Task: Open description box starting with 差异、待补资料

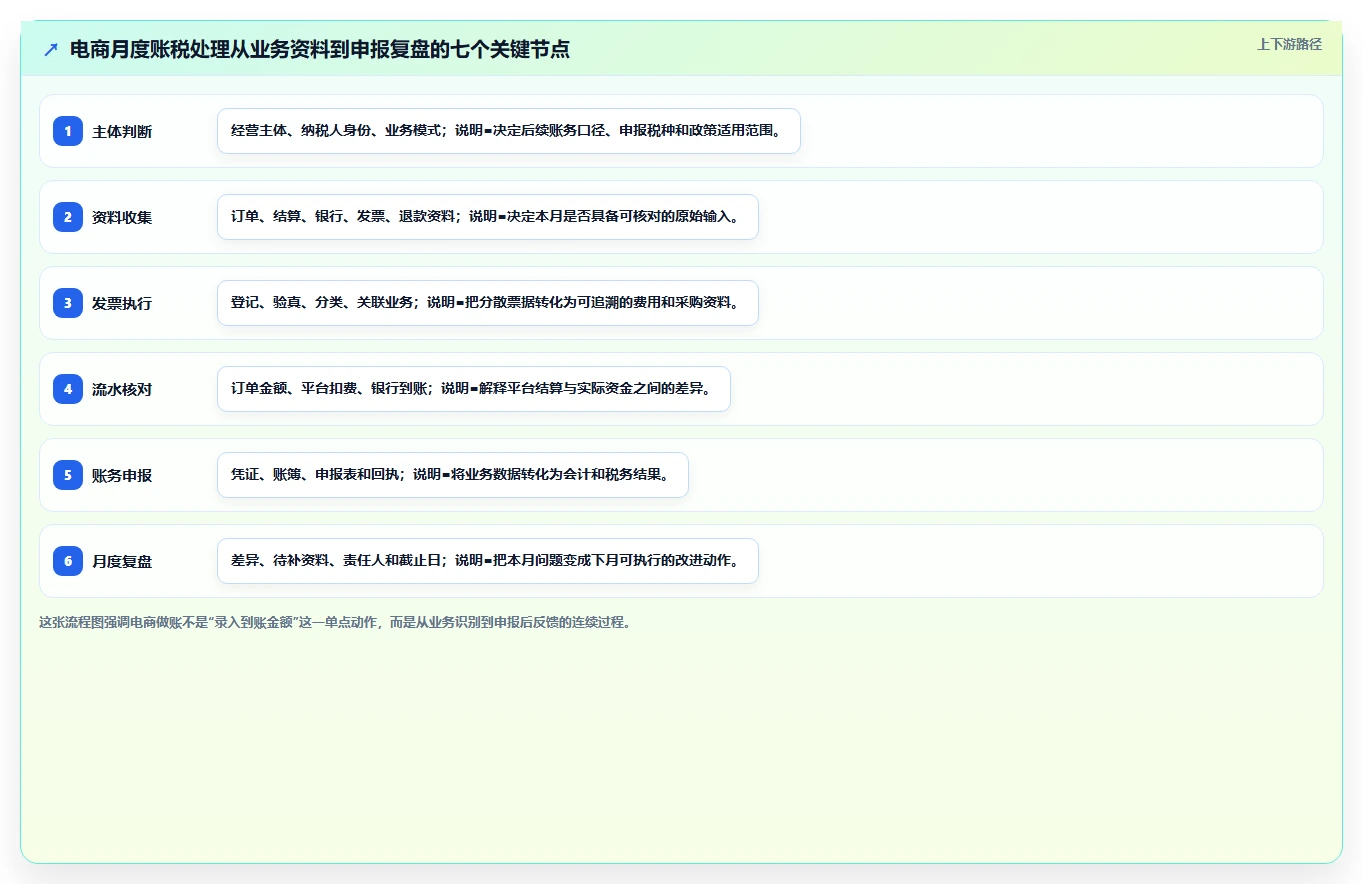Action: click(488, 561)
